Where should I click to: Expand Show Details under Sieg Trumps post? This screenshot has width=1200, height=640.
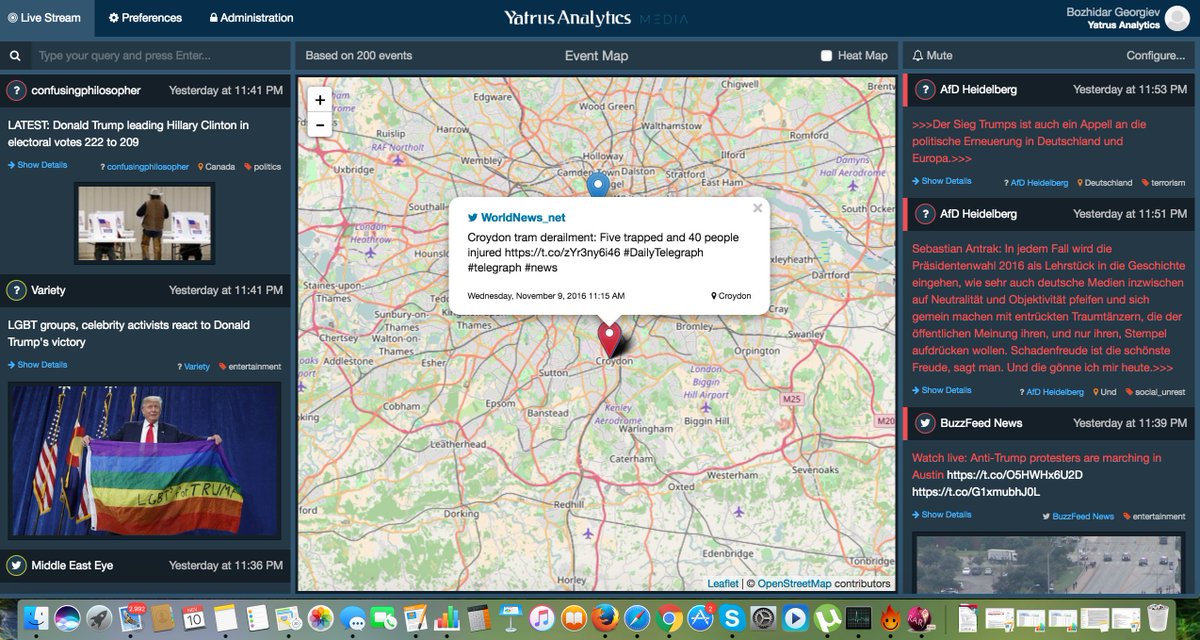(941, 181)
